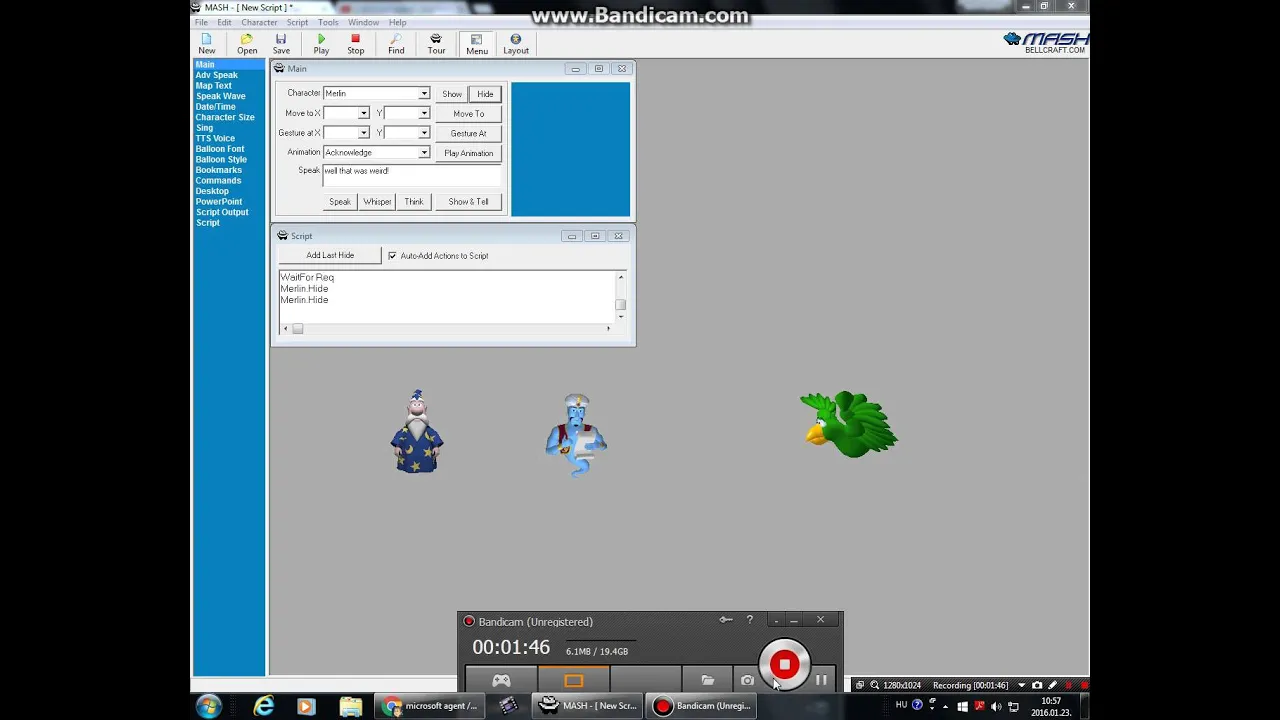The height and width of the screenshot is (720, 1280).
Task: Open the file explorer taskbar icon
Action: 350,706
